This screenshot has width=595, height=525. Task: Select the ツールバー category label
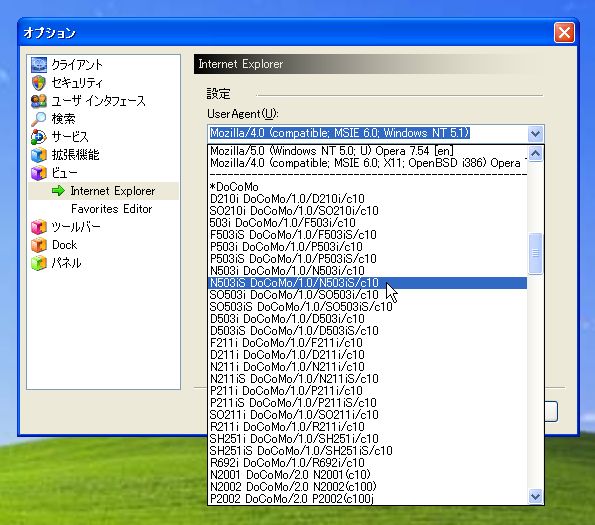pos(76,227)
